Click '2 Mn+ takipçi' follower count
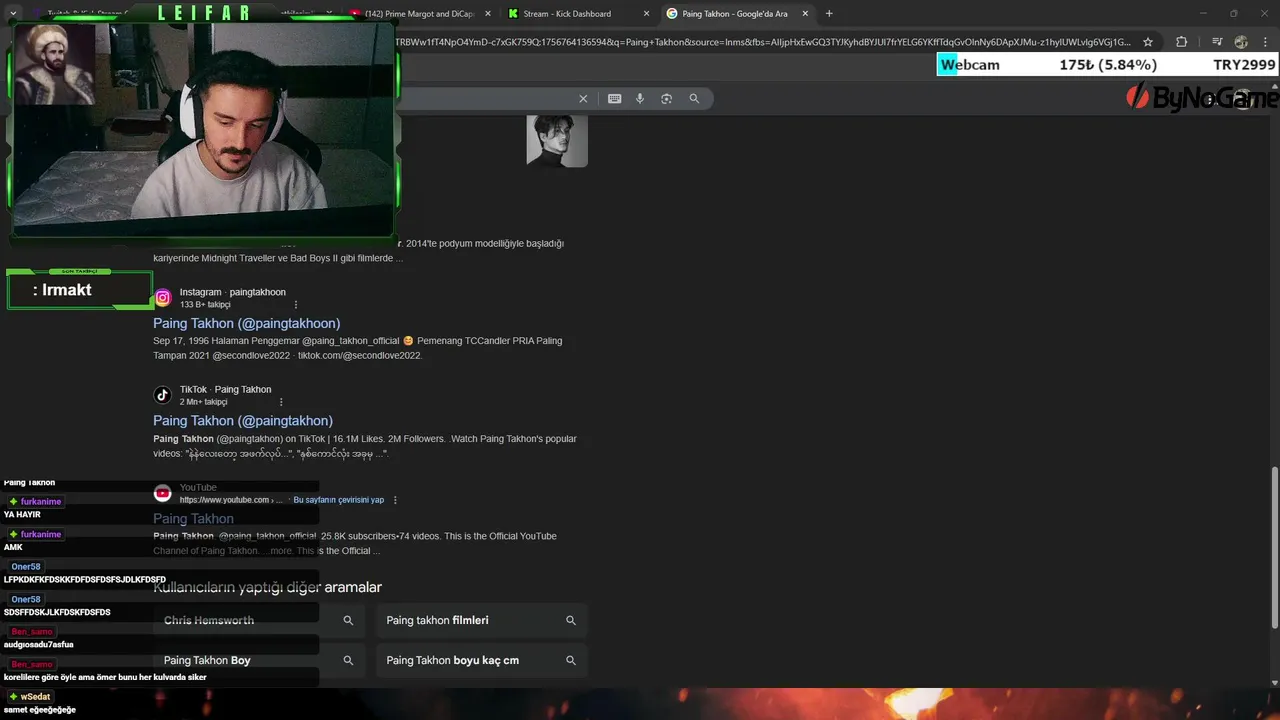1280x720 pixels. (204, 401)
